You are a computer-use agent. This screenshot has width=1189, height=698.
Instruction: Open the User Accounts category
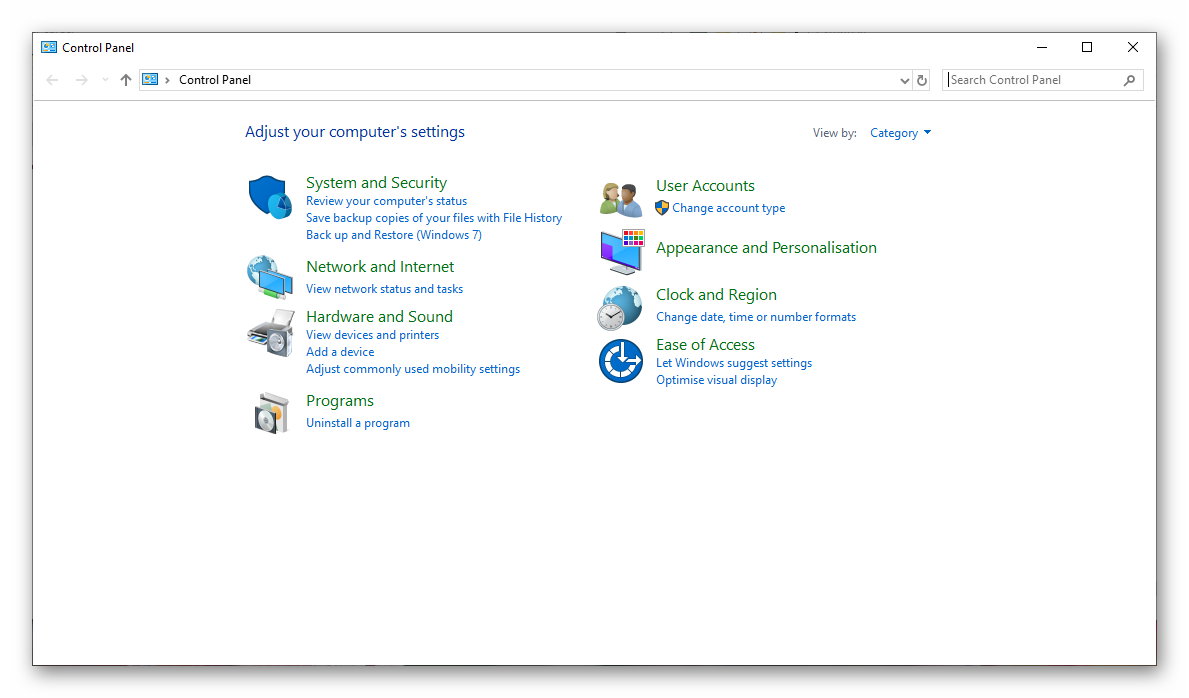tap(705, 186)
